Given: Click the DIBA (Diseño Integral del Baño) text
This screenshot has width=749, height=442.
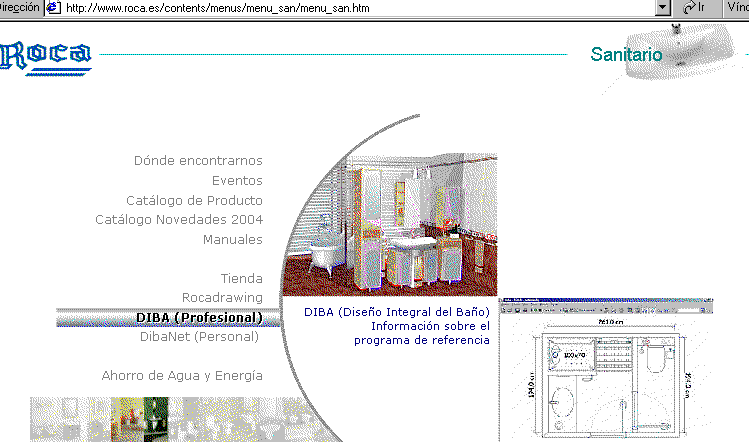Looking at the screenshot, I should pyautogui.click(x=397, y=312).
